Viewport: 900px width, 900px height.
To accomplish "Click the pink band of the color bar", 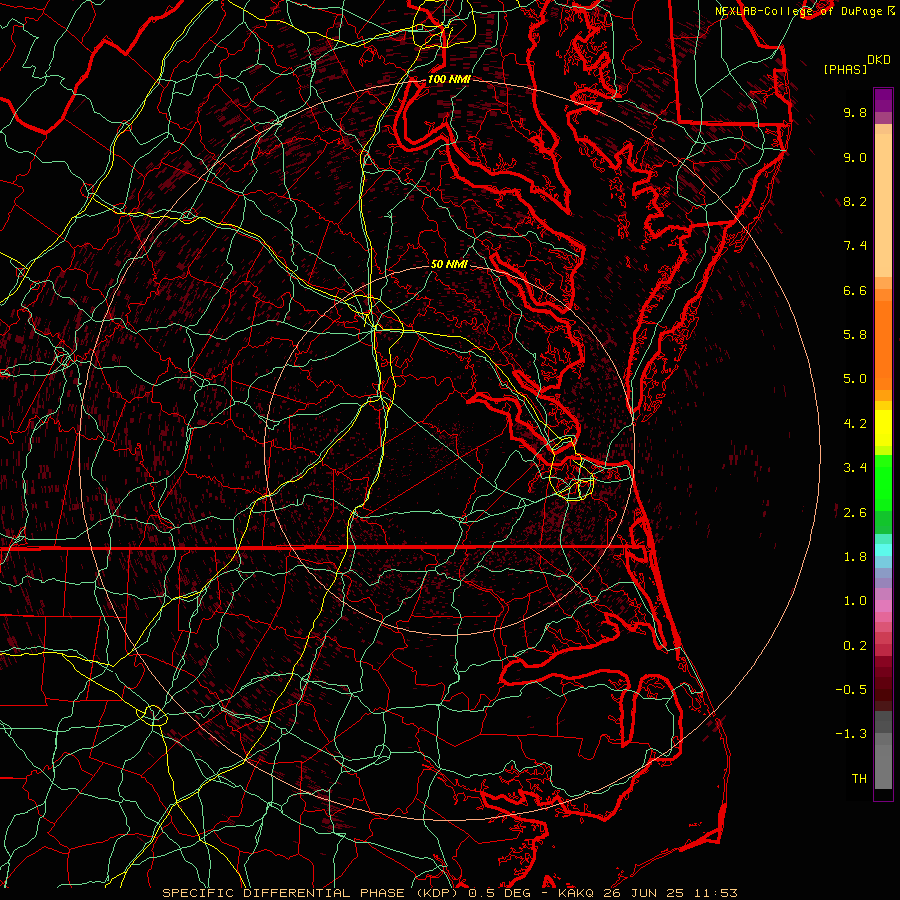I will click(x=883, y=606).
